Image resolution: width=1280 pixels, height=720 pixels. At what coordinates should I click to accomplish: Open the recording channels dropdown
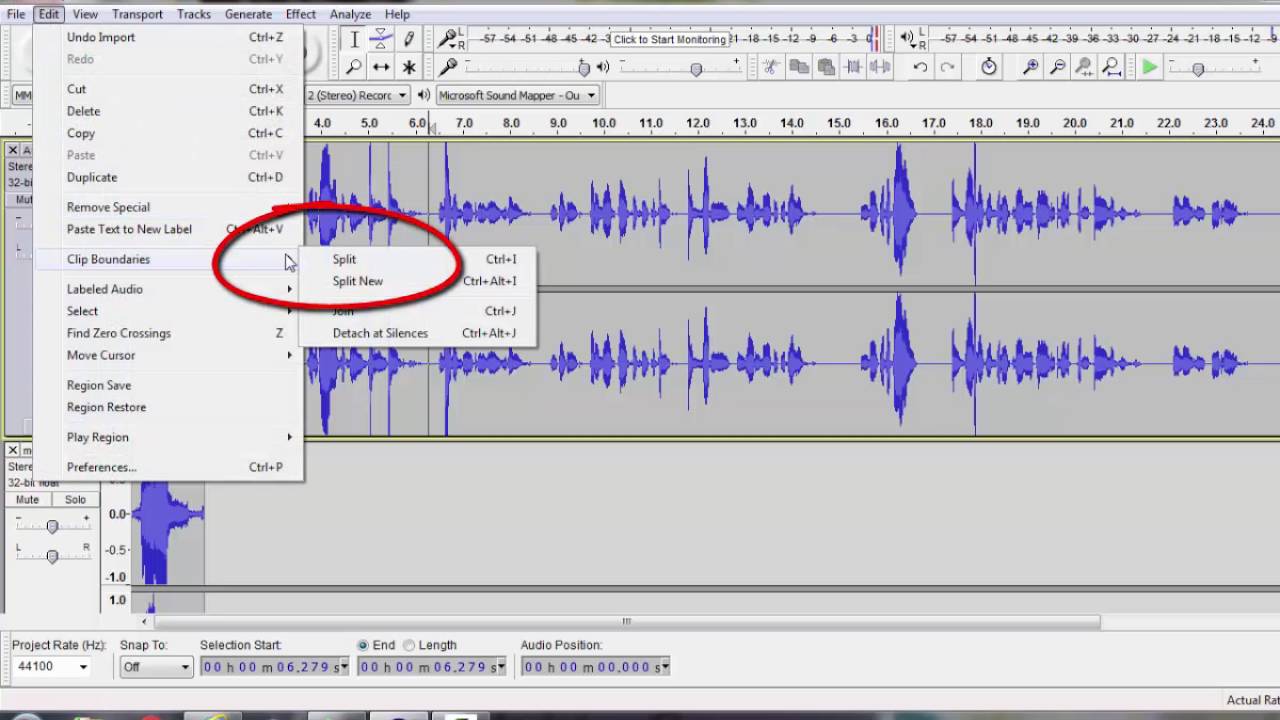pyautogui.click(x=402, y=95)
